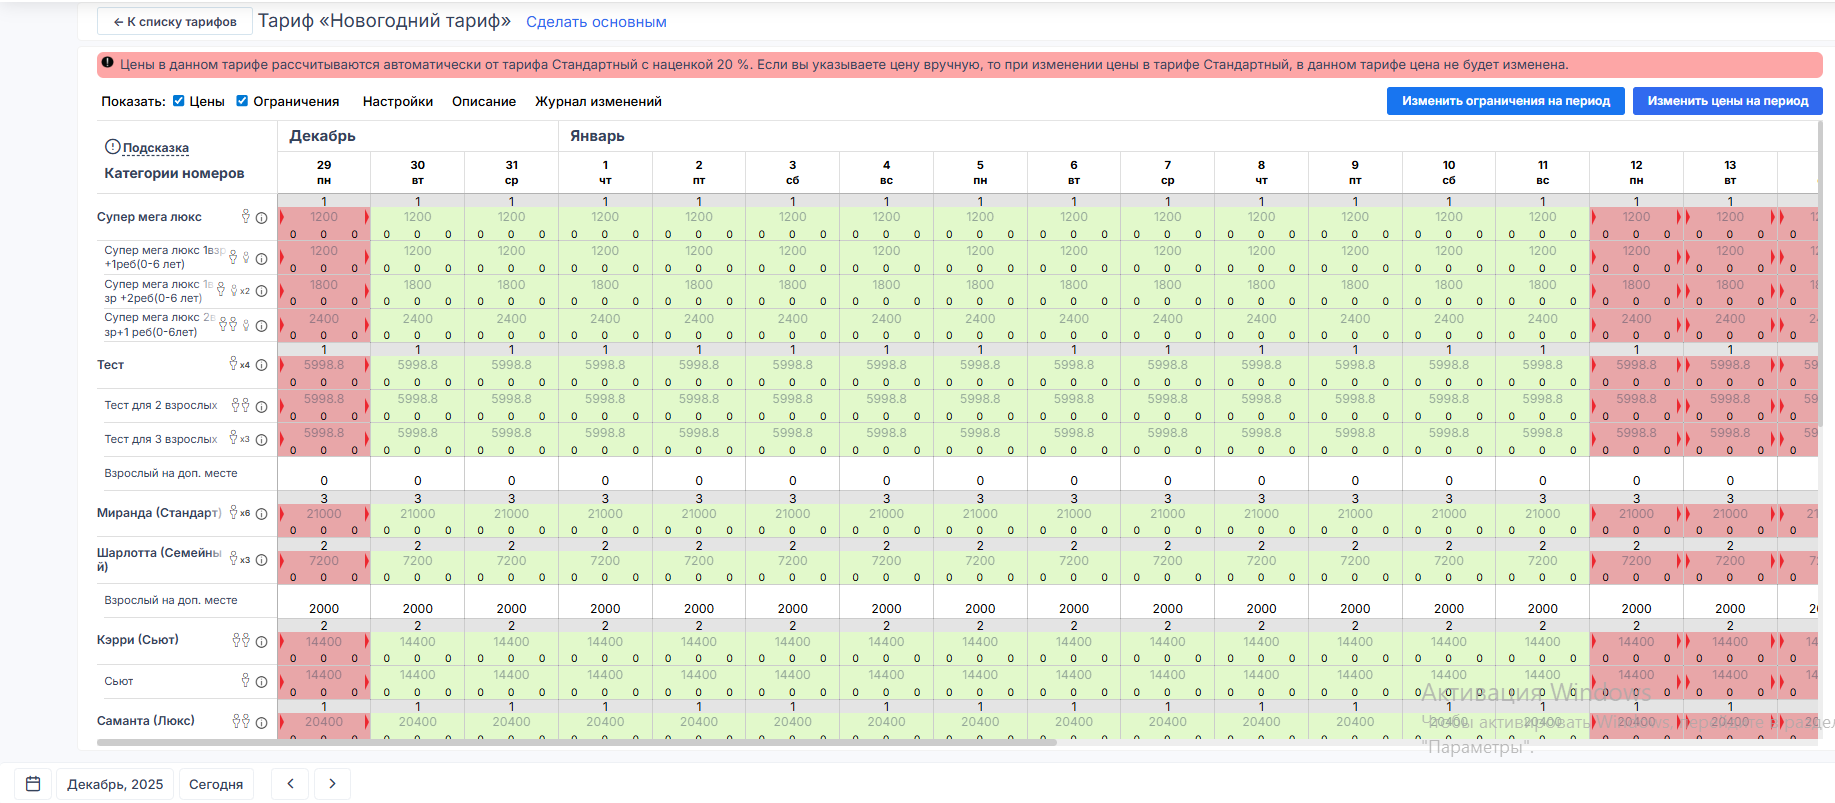The width and height of the screenshot is (1835, 803).
Task: Click guest icon for Шарлотта (Семейный)
Action: [x=235, y=559]
